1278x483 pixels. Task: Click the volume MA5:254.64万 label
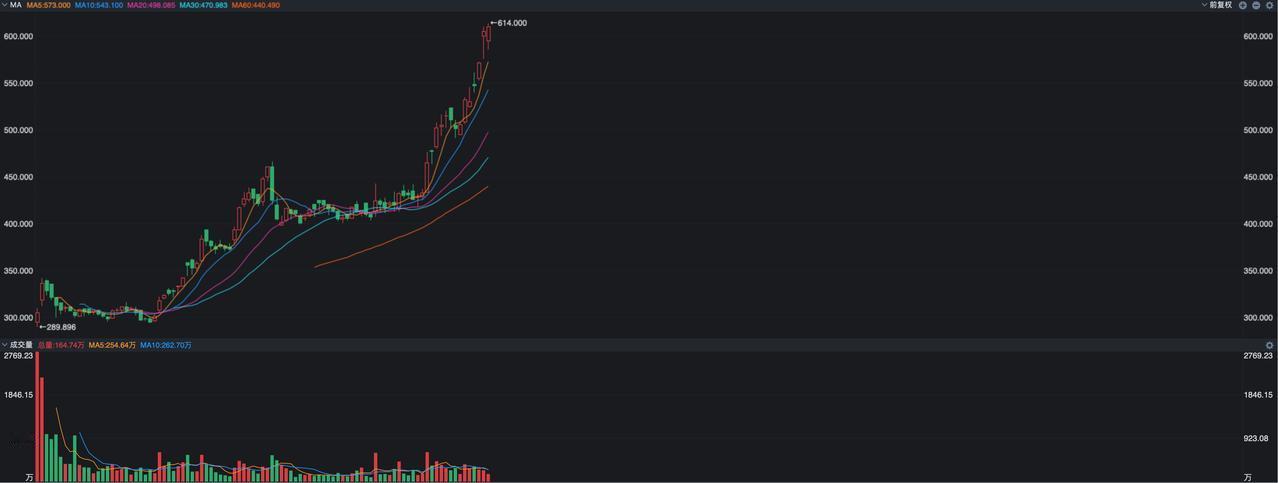(112, 345)
